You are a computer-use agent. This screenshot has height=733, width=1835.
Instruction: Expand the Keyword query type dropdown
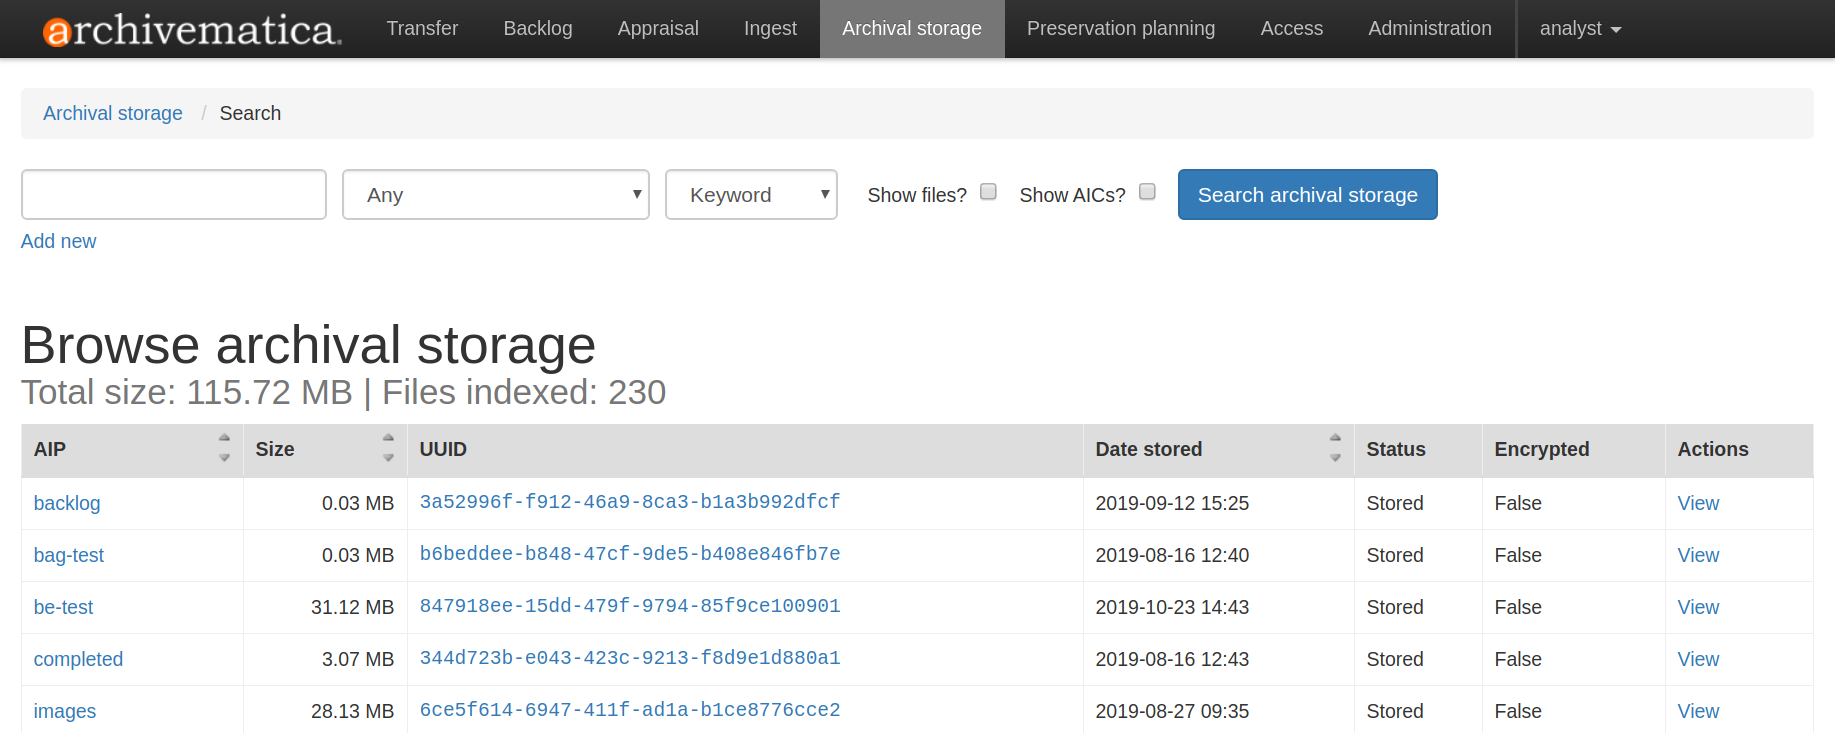(x=751, y=195)
